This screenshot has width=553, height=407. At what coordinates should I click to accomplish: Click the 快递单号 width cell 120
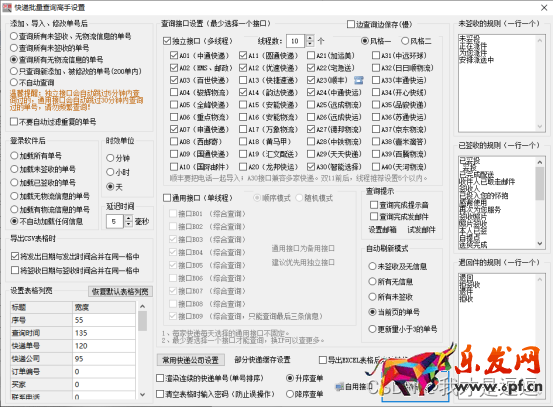tap(104, 346)
